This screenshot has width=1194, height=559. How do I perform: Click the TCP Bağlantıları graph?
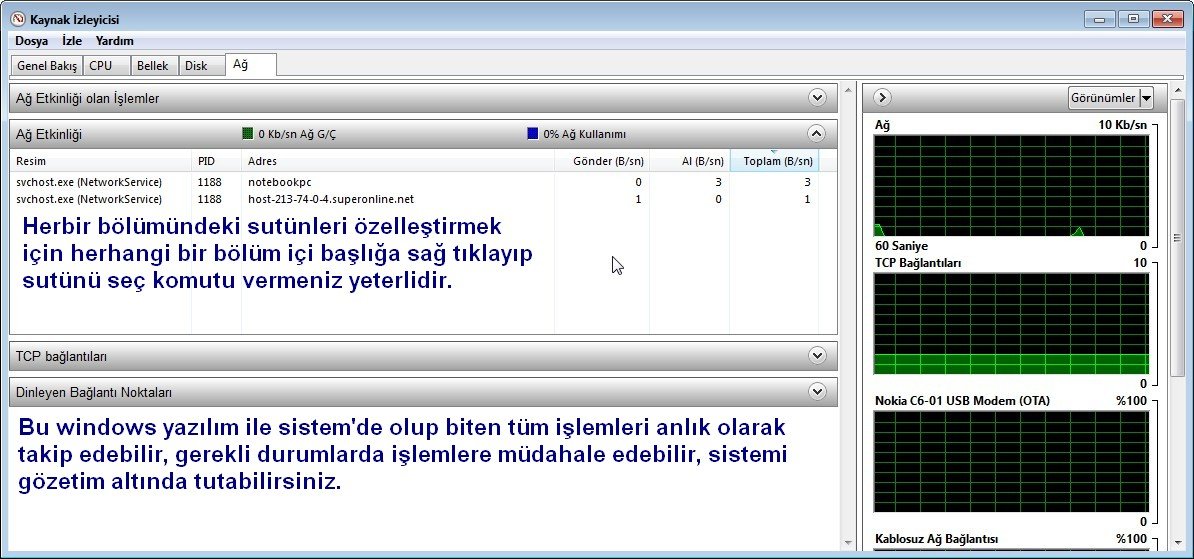click(1011, 324)
